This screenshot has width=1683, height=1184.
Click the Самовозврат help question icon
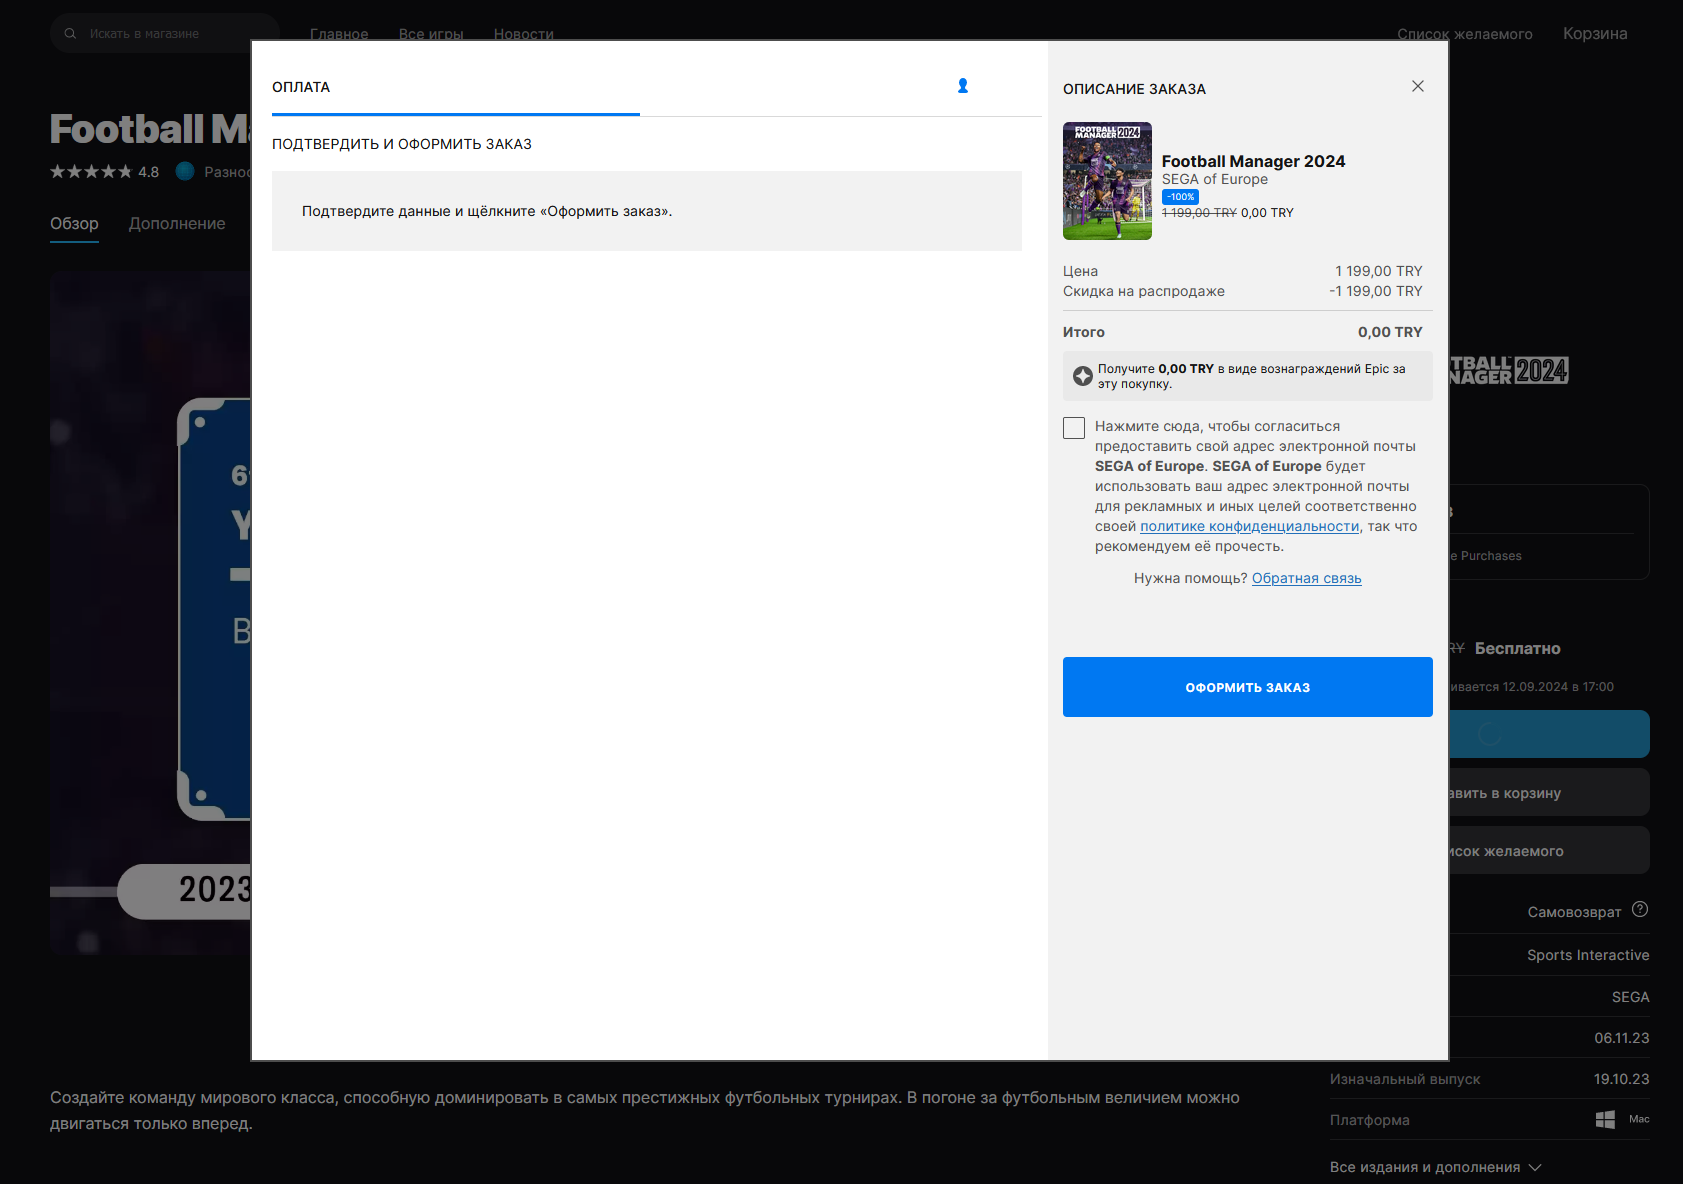tap(1640, 910)
